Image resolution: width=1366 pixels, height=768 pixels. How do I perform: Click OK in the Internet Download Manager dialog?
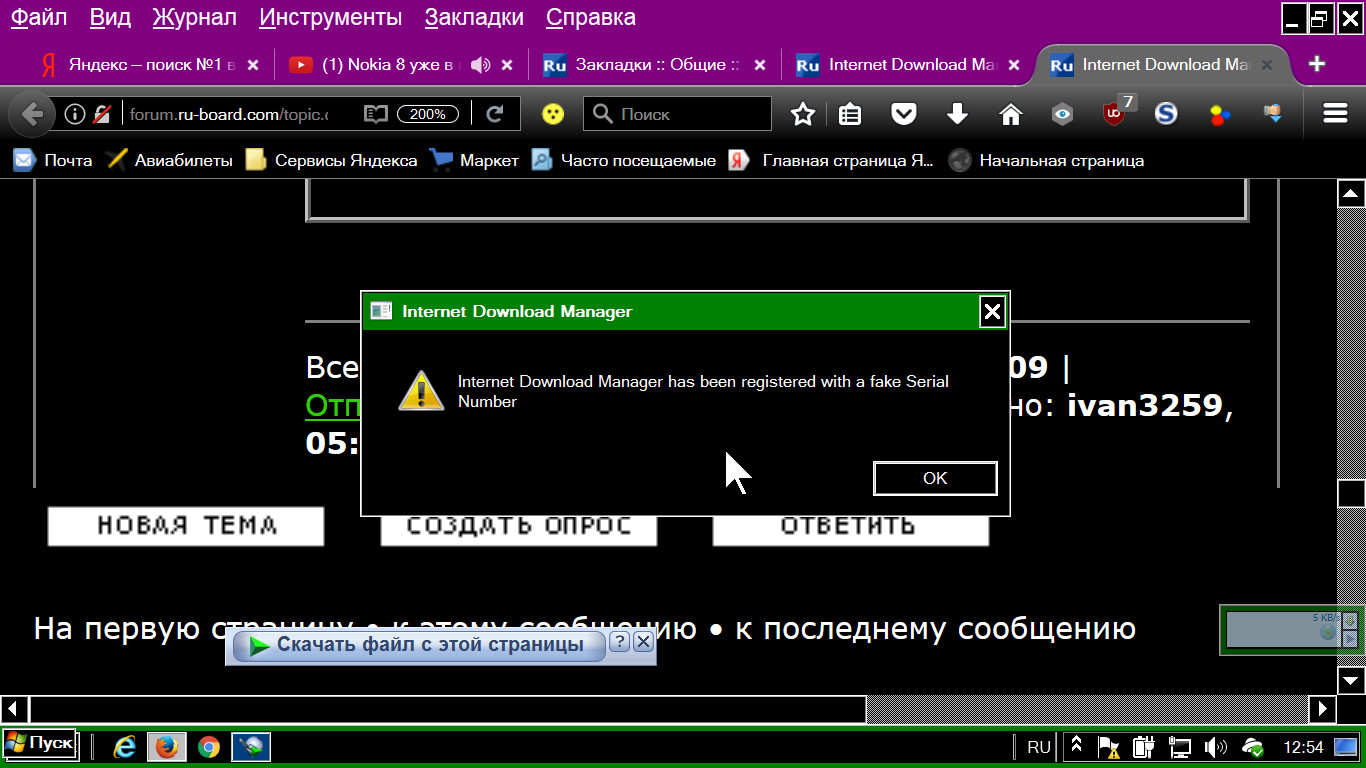click(x=935, y=478)
